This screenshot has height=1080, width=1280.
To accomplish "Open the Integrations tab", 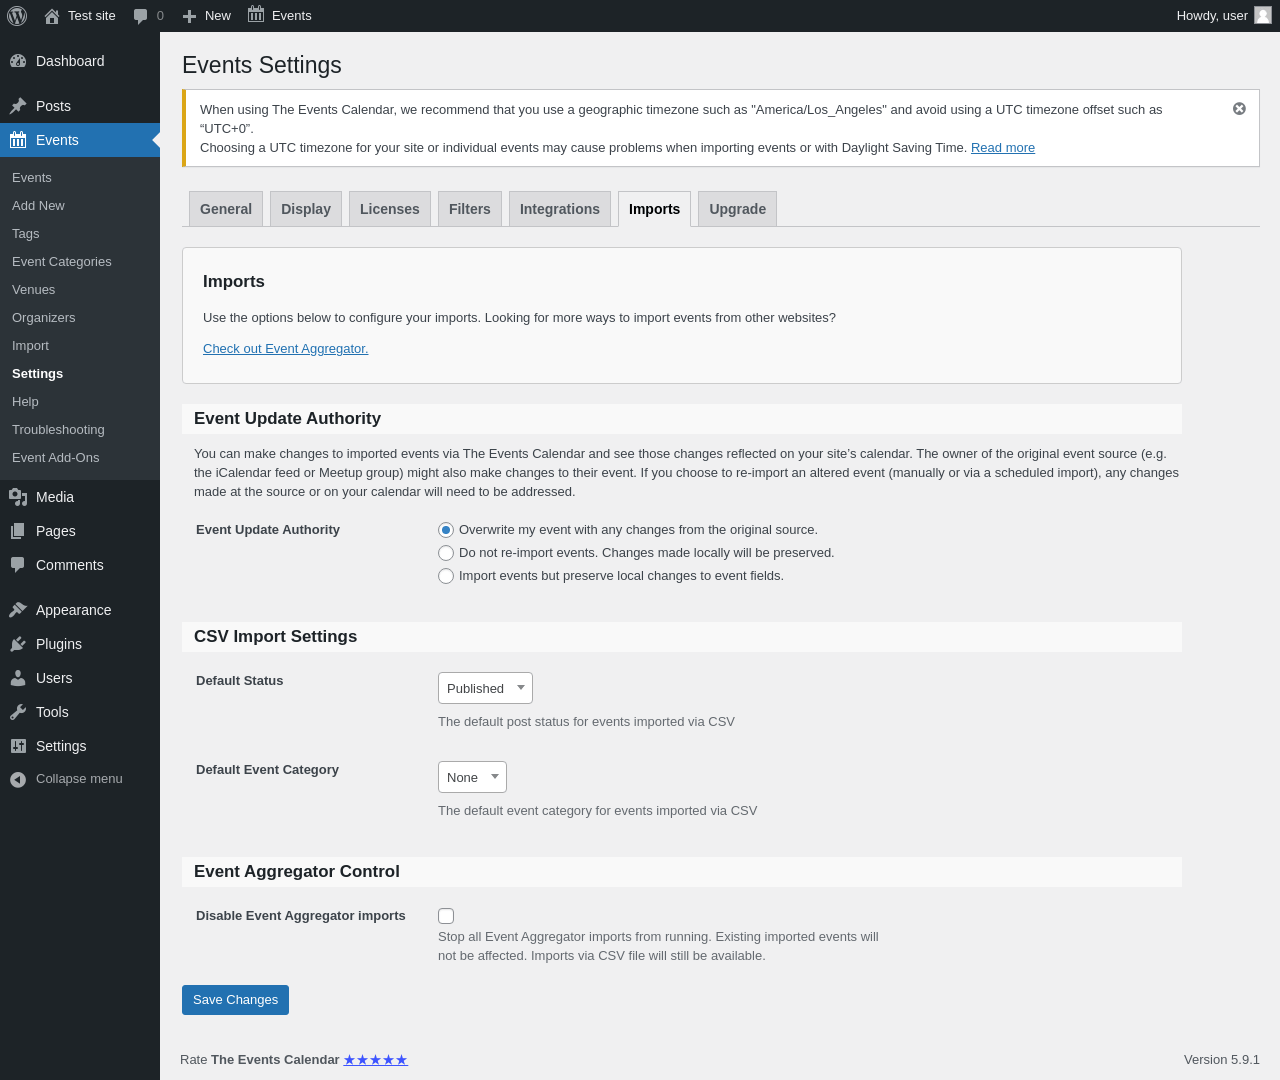I will (560, 209).
